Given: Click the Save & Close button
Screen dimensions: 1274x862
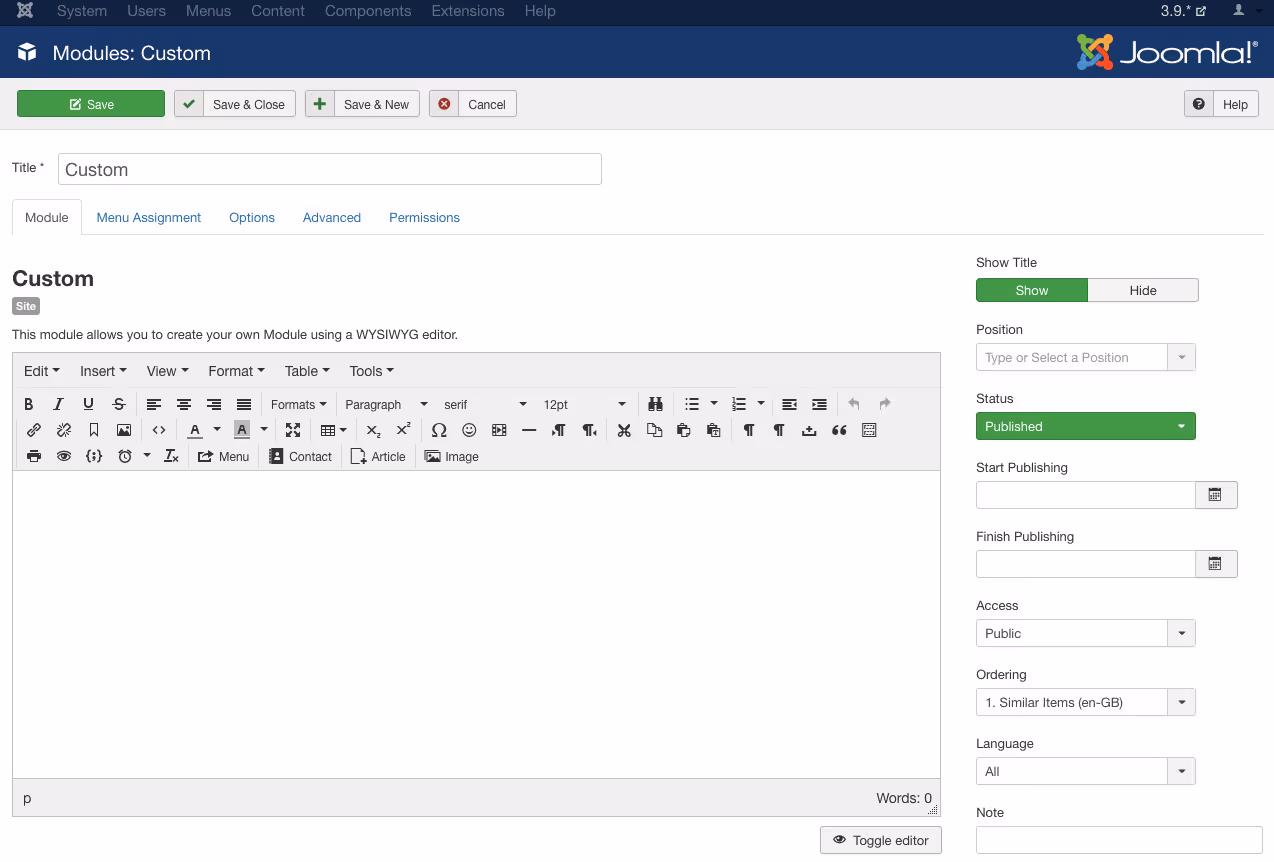Looking at the screenshot, I should pos(234,103).
